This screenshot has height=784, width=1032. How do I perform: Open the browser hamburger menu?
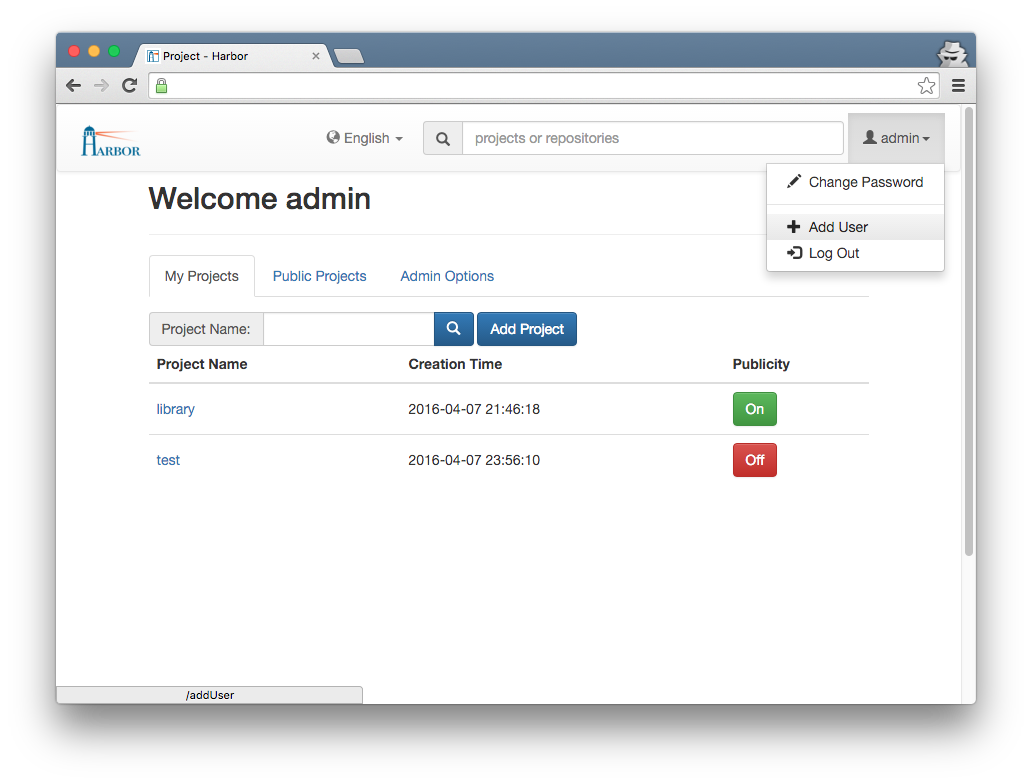(958, 86)
